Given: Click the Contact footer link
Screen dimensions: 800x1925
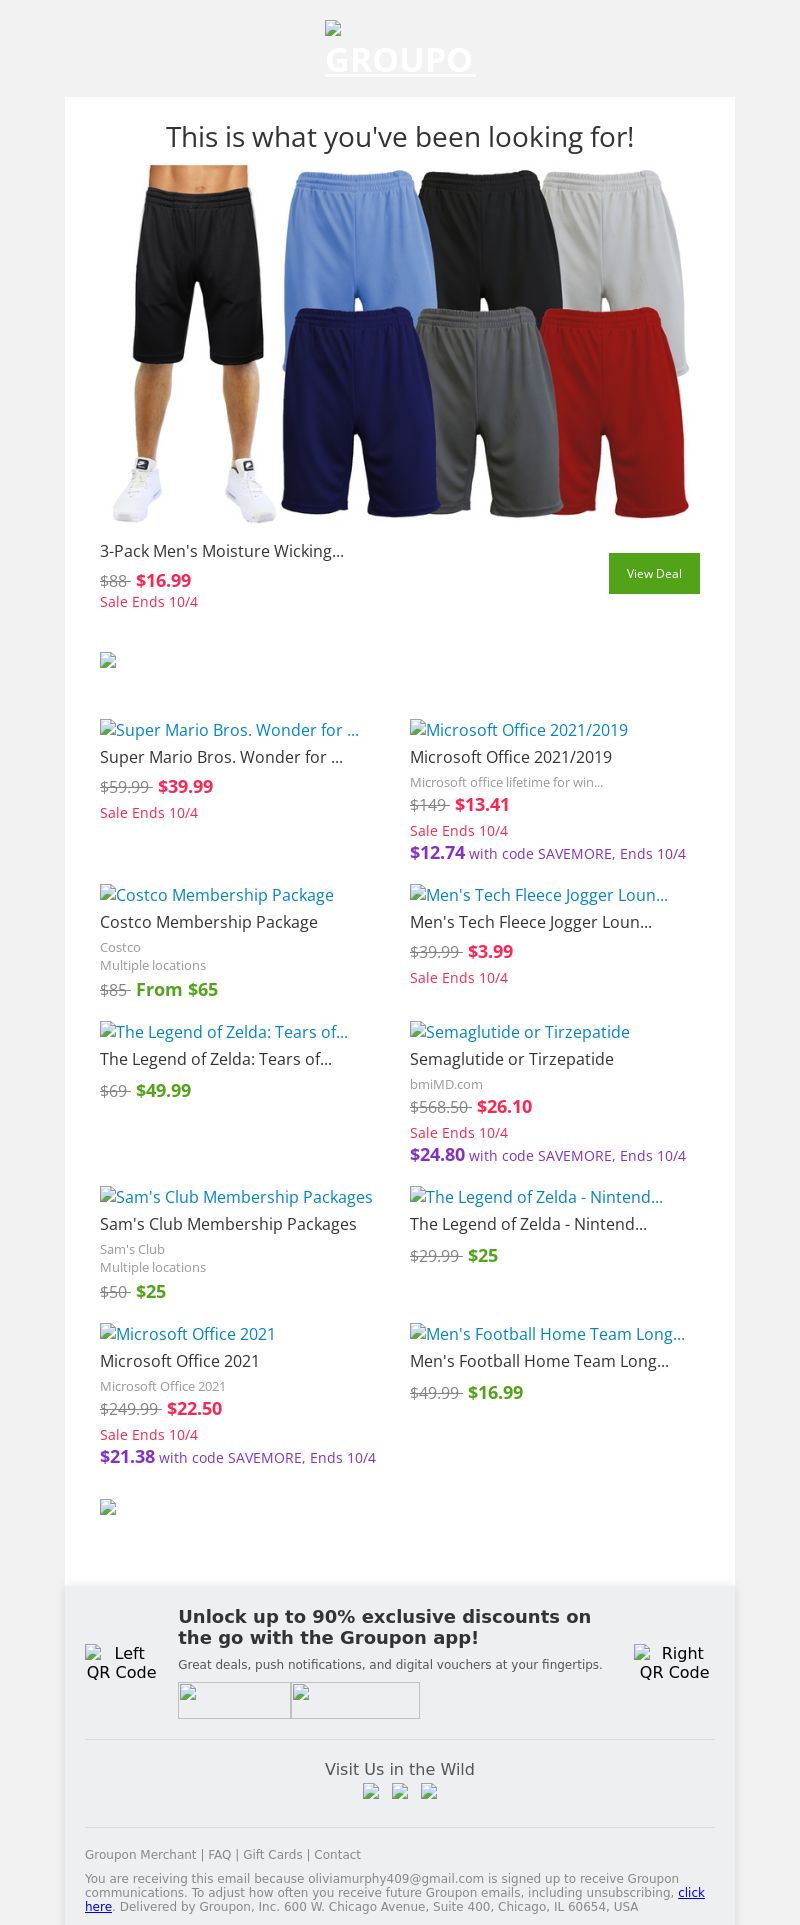Looking at the screenshot, I should point(337,1854).
